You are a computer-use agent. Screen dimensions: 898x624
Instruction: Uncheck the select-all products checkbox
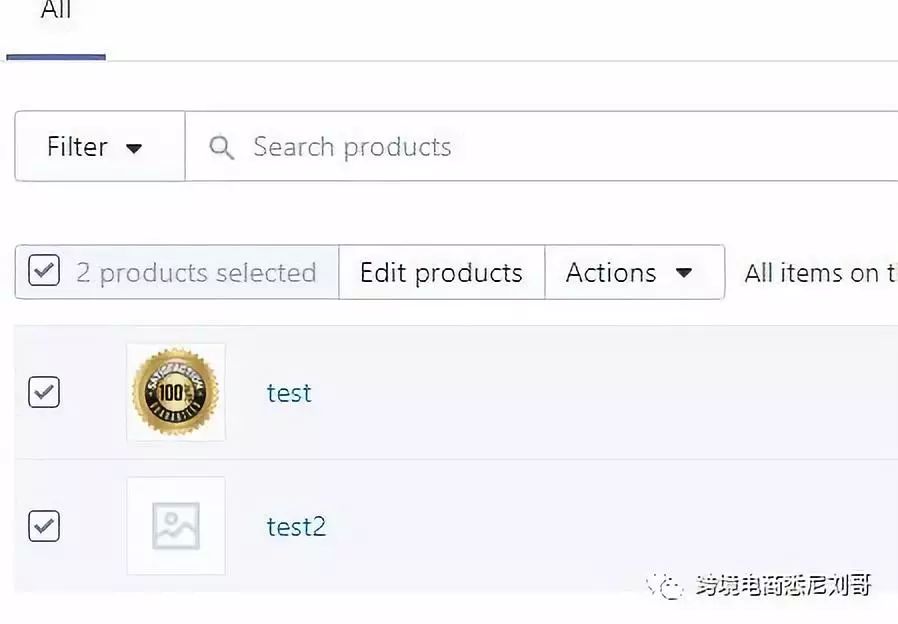tap(43, 271)
